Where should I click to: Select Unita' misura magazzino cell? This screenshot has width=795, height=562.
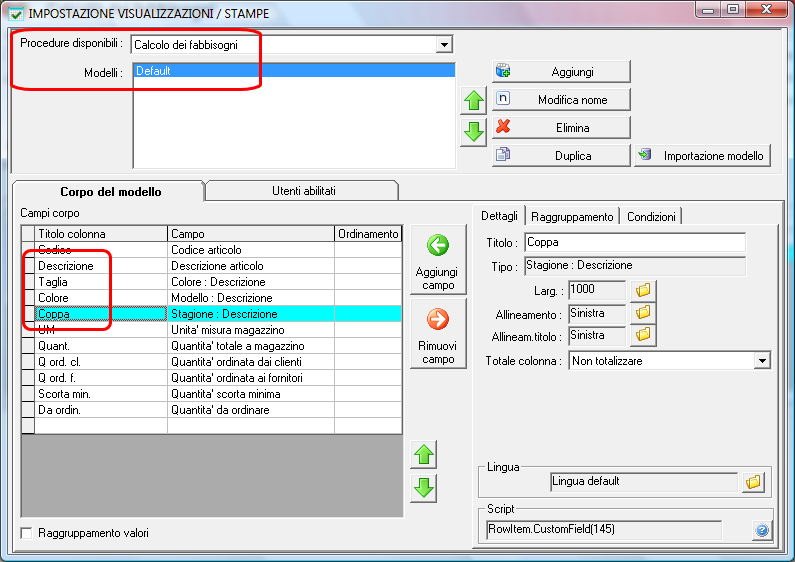click(x=250, y=330)
